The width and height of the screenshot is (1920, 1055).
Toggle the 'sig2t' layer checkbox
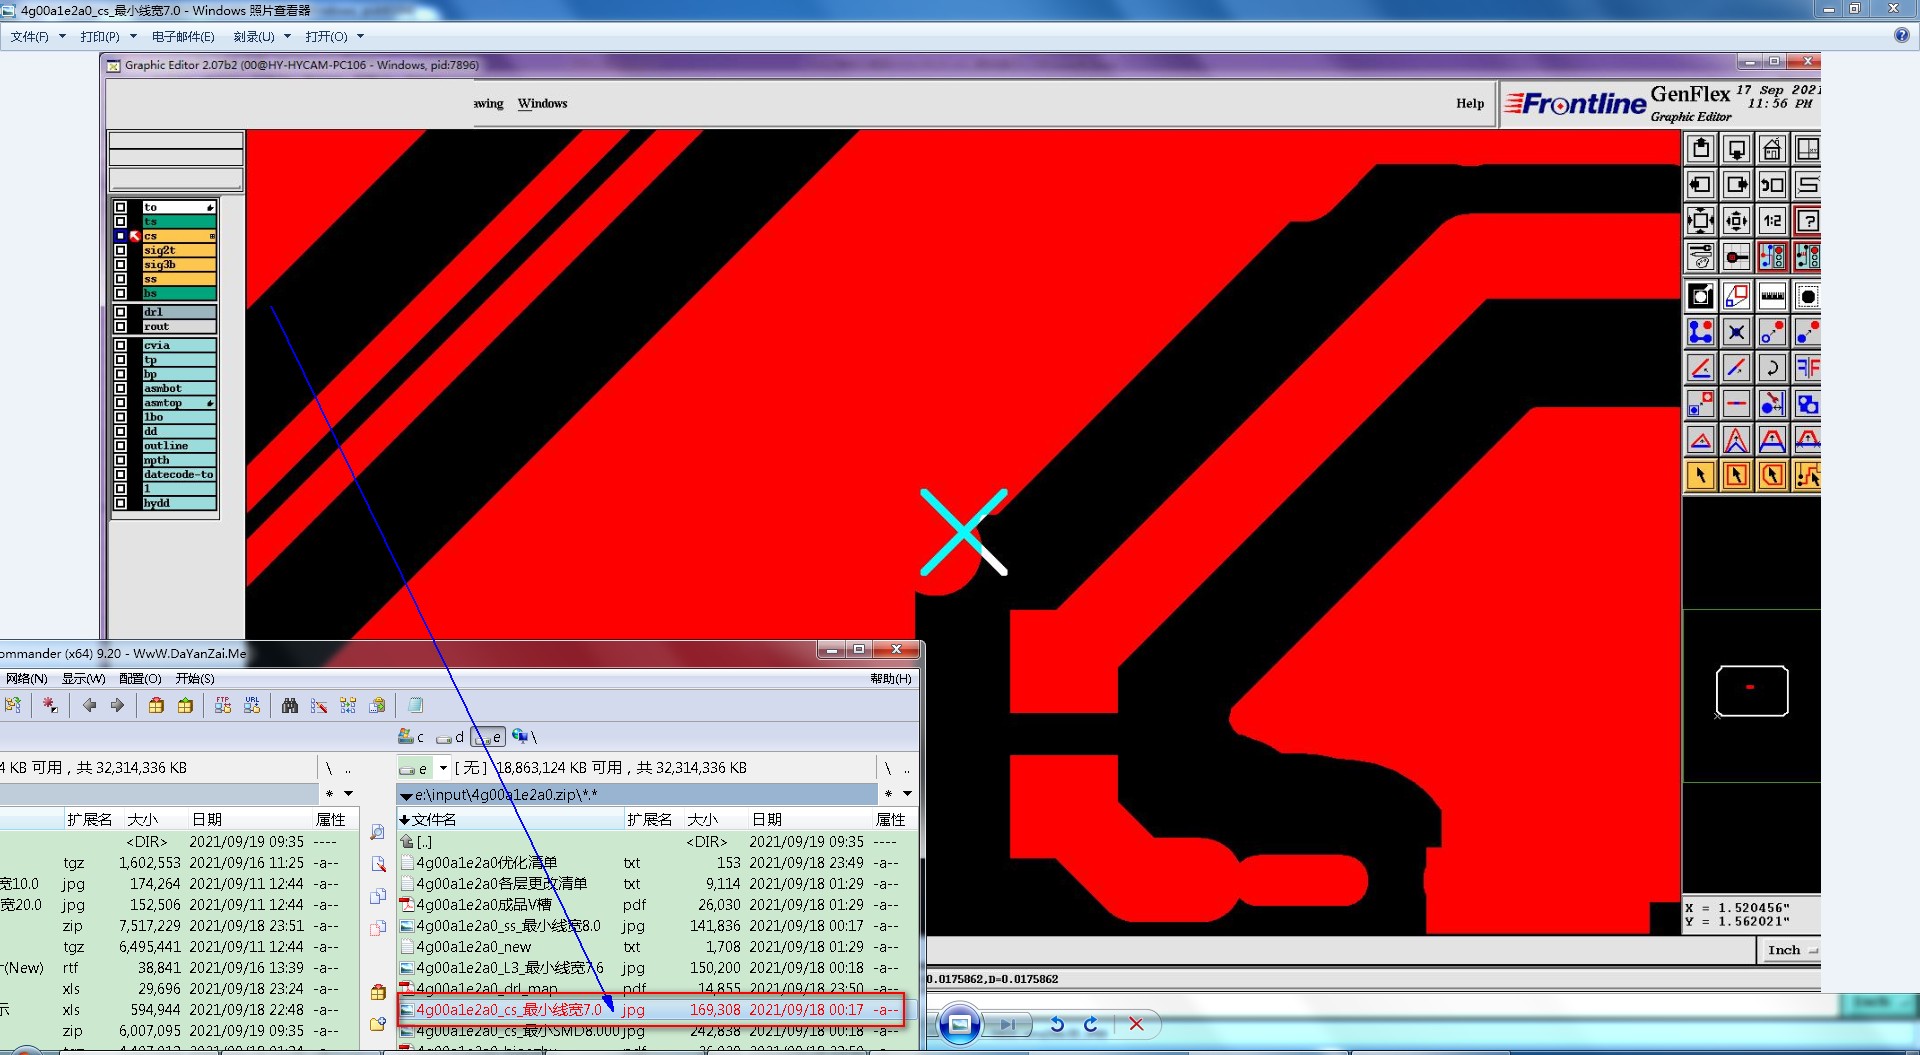121,250
